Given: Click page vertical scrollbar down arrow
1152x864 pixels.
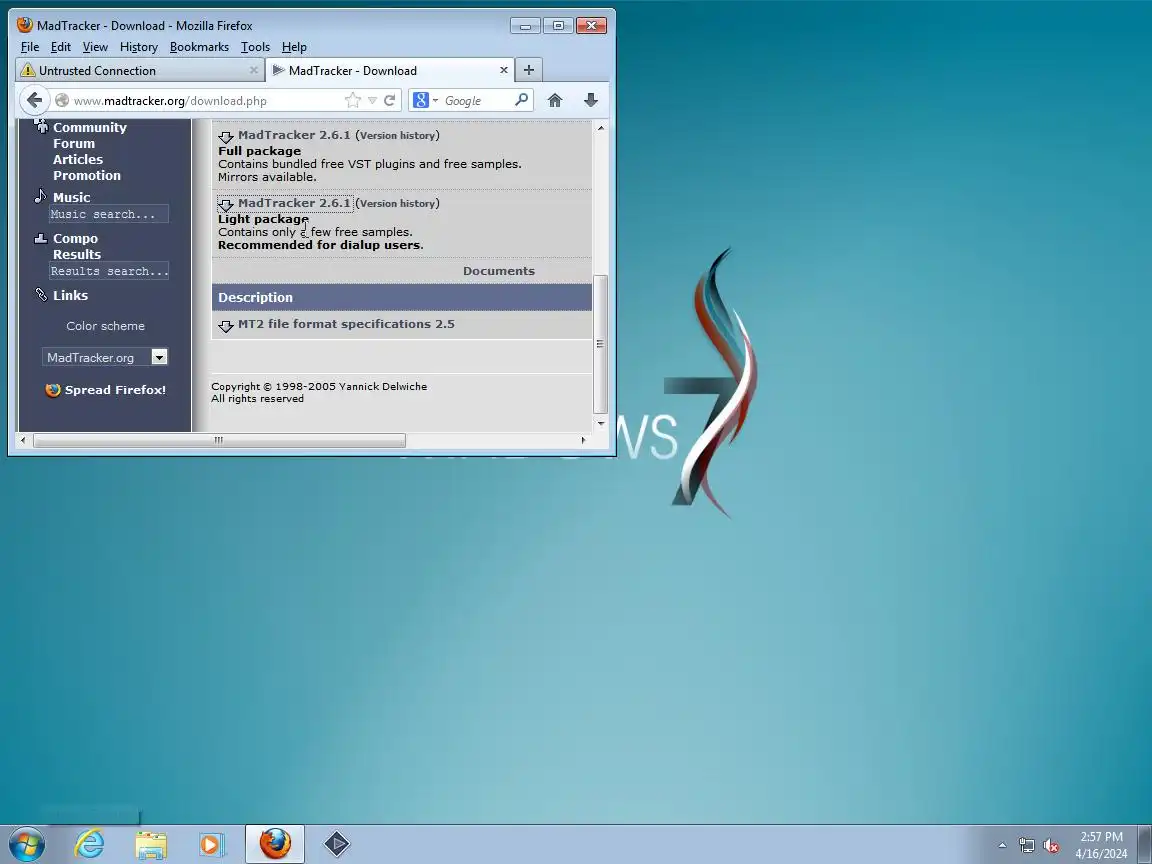Looking at the screenshot, I should [600, 423].
